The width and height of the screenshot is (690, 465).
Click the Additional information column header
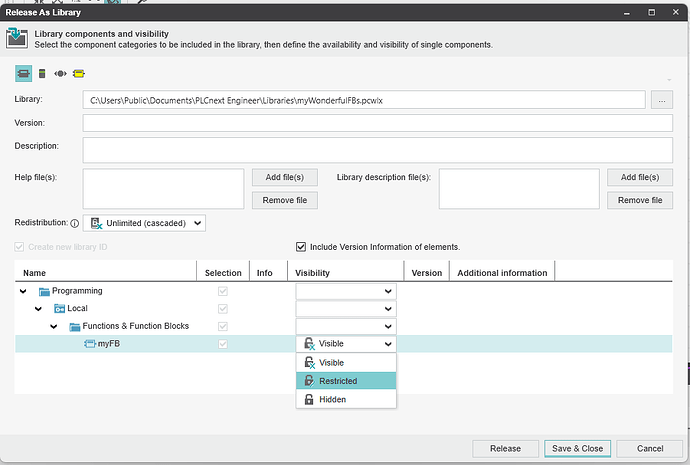point(502,273)
